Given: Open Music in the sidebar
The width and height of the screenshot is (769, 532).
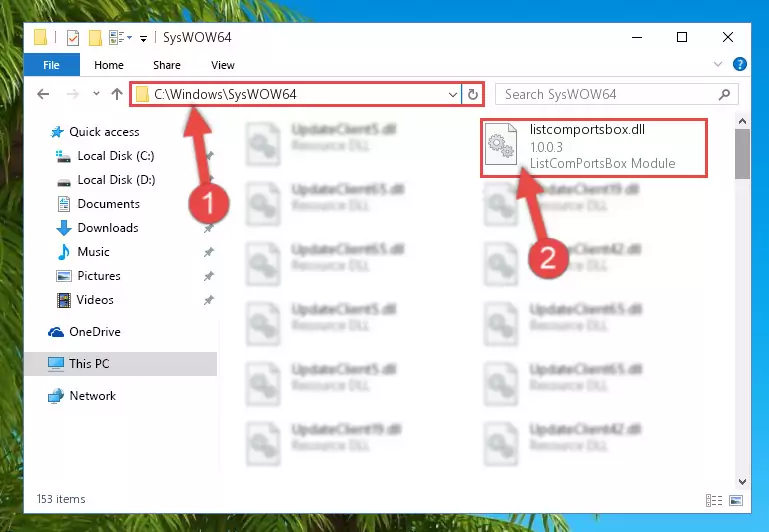Looking at the screenshot, I should [93, 252].
